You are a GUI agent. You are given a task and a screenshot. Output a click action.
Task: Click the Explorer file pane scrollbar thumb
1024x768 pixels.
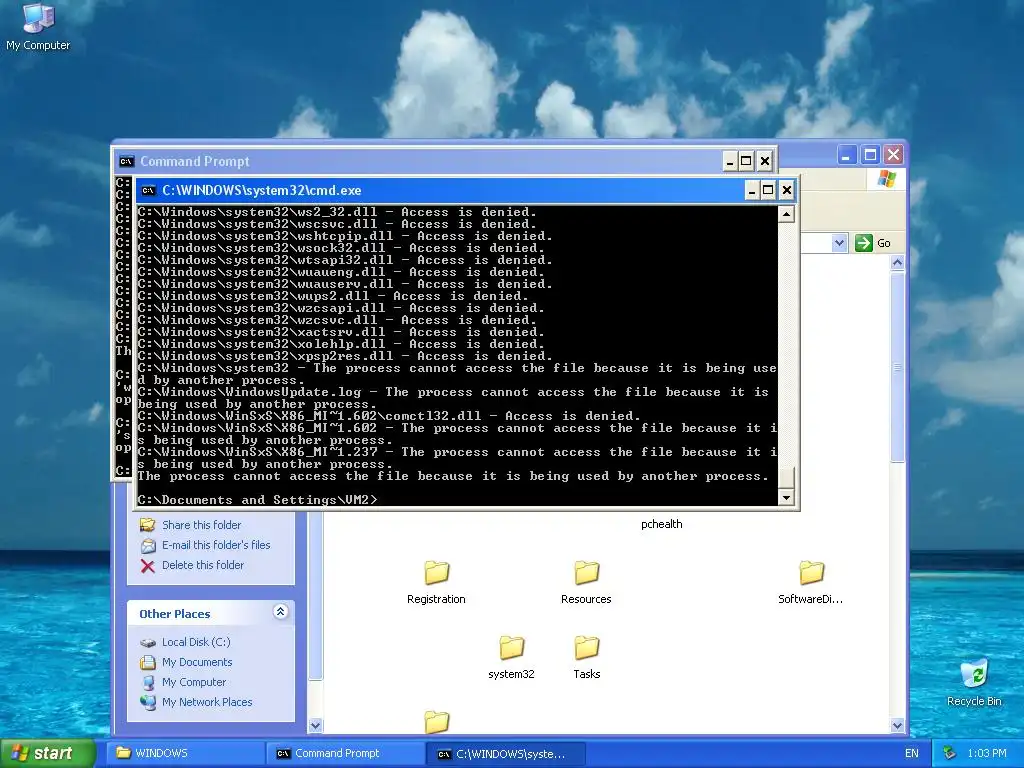(897, 367)
